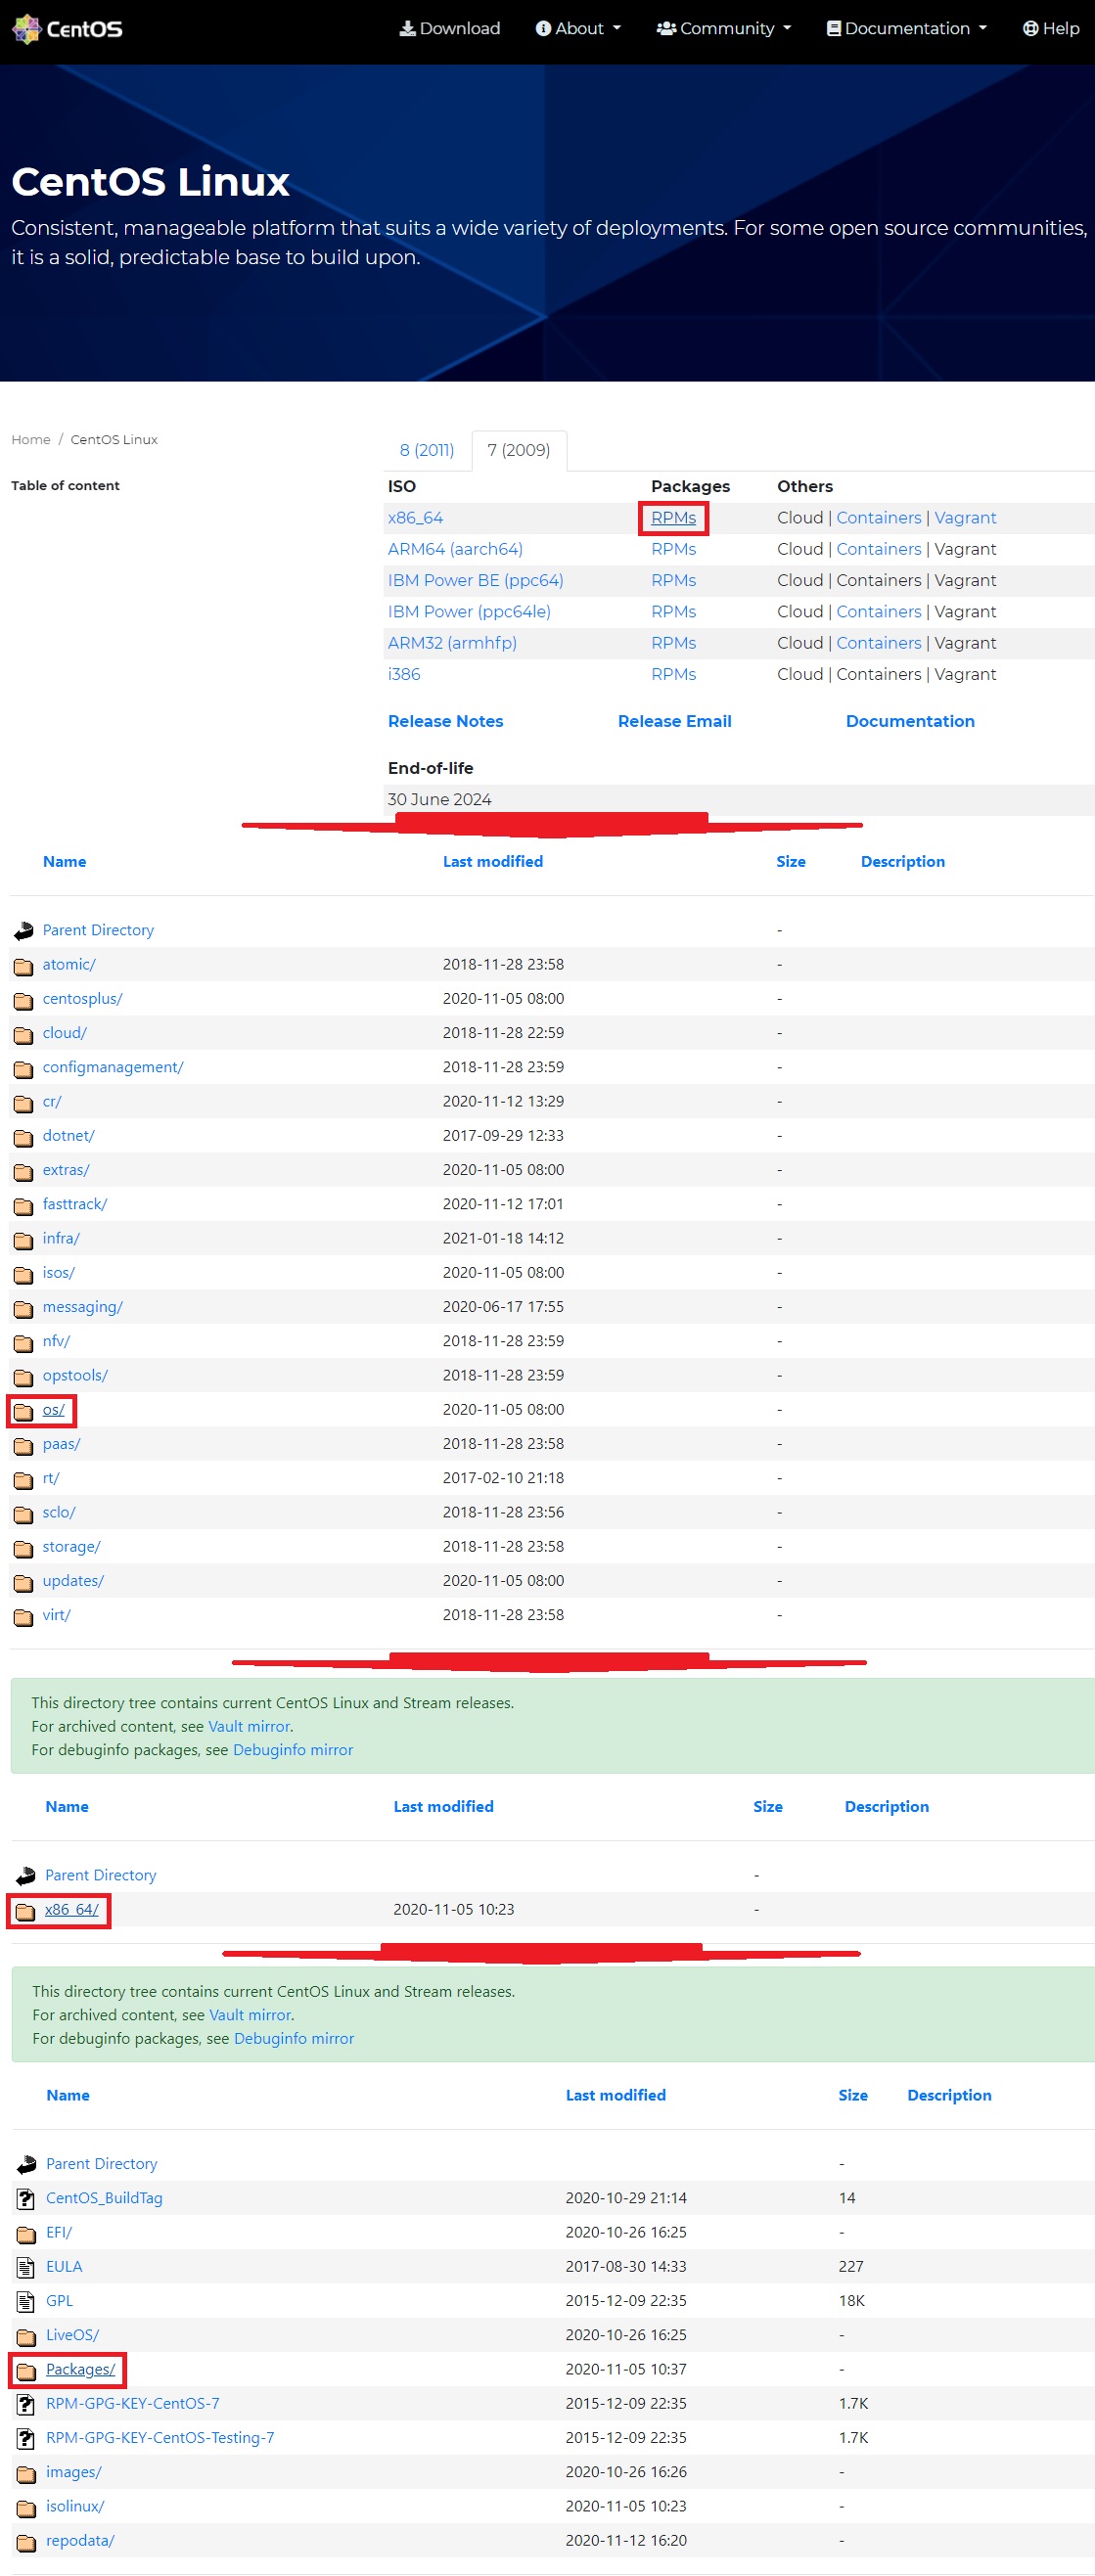Viewport: 1095px width, 2576px height.
Task: Click the fasttrack/ folder icon
Action: pos(23,1205)
